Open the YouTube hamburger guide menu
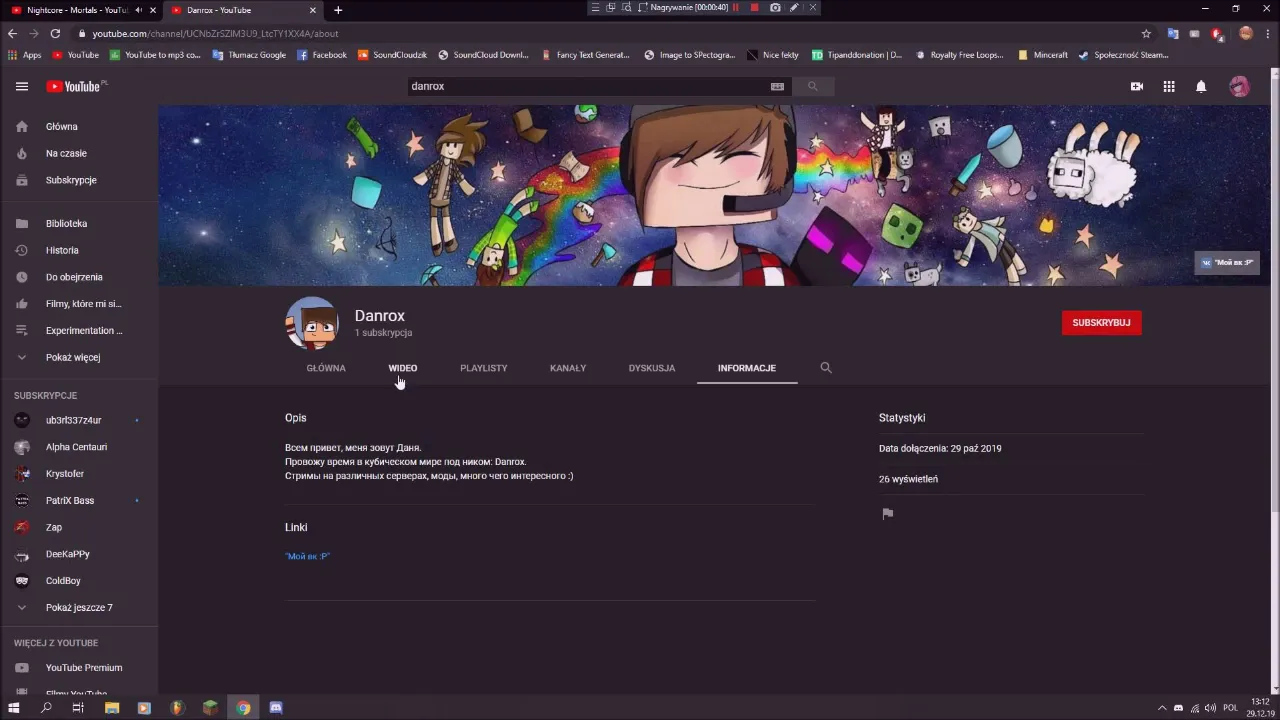 pos(21,86)
